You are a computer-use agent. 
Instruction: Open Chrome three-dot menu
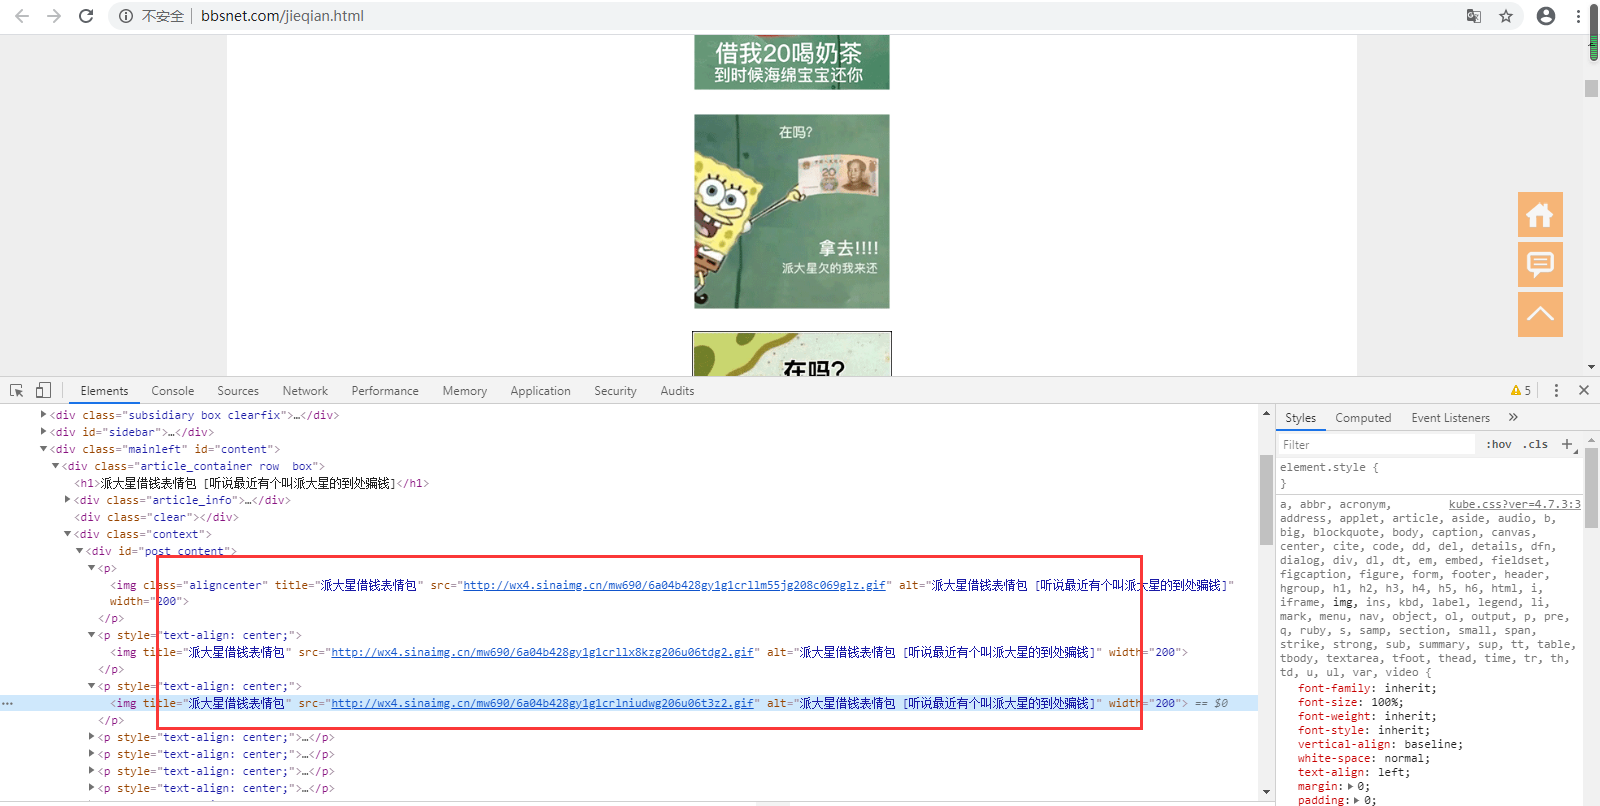coord(1578,16)
